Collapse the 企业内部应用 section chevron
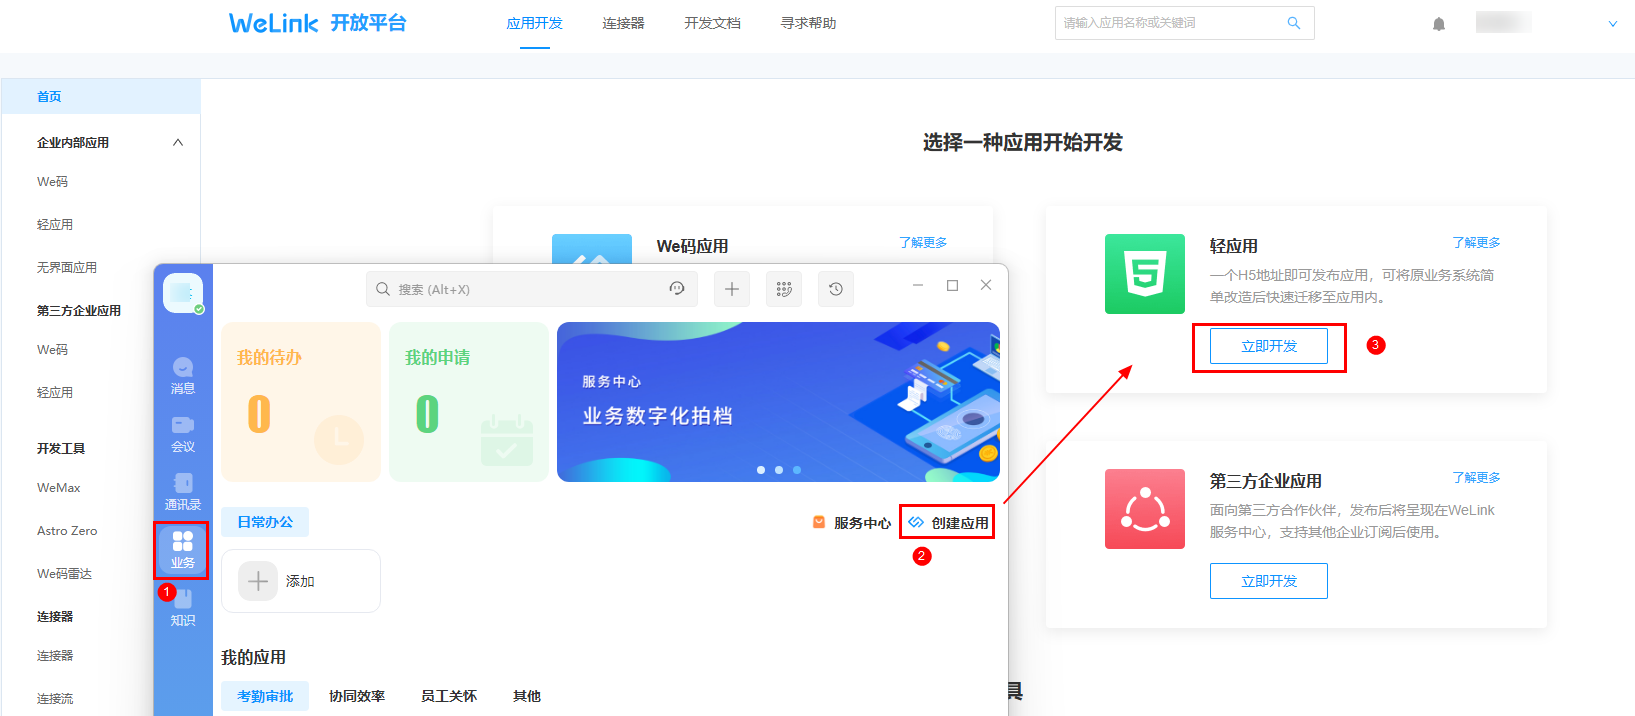This screenshot has width=1635, height=716. 178,143
